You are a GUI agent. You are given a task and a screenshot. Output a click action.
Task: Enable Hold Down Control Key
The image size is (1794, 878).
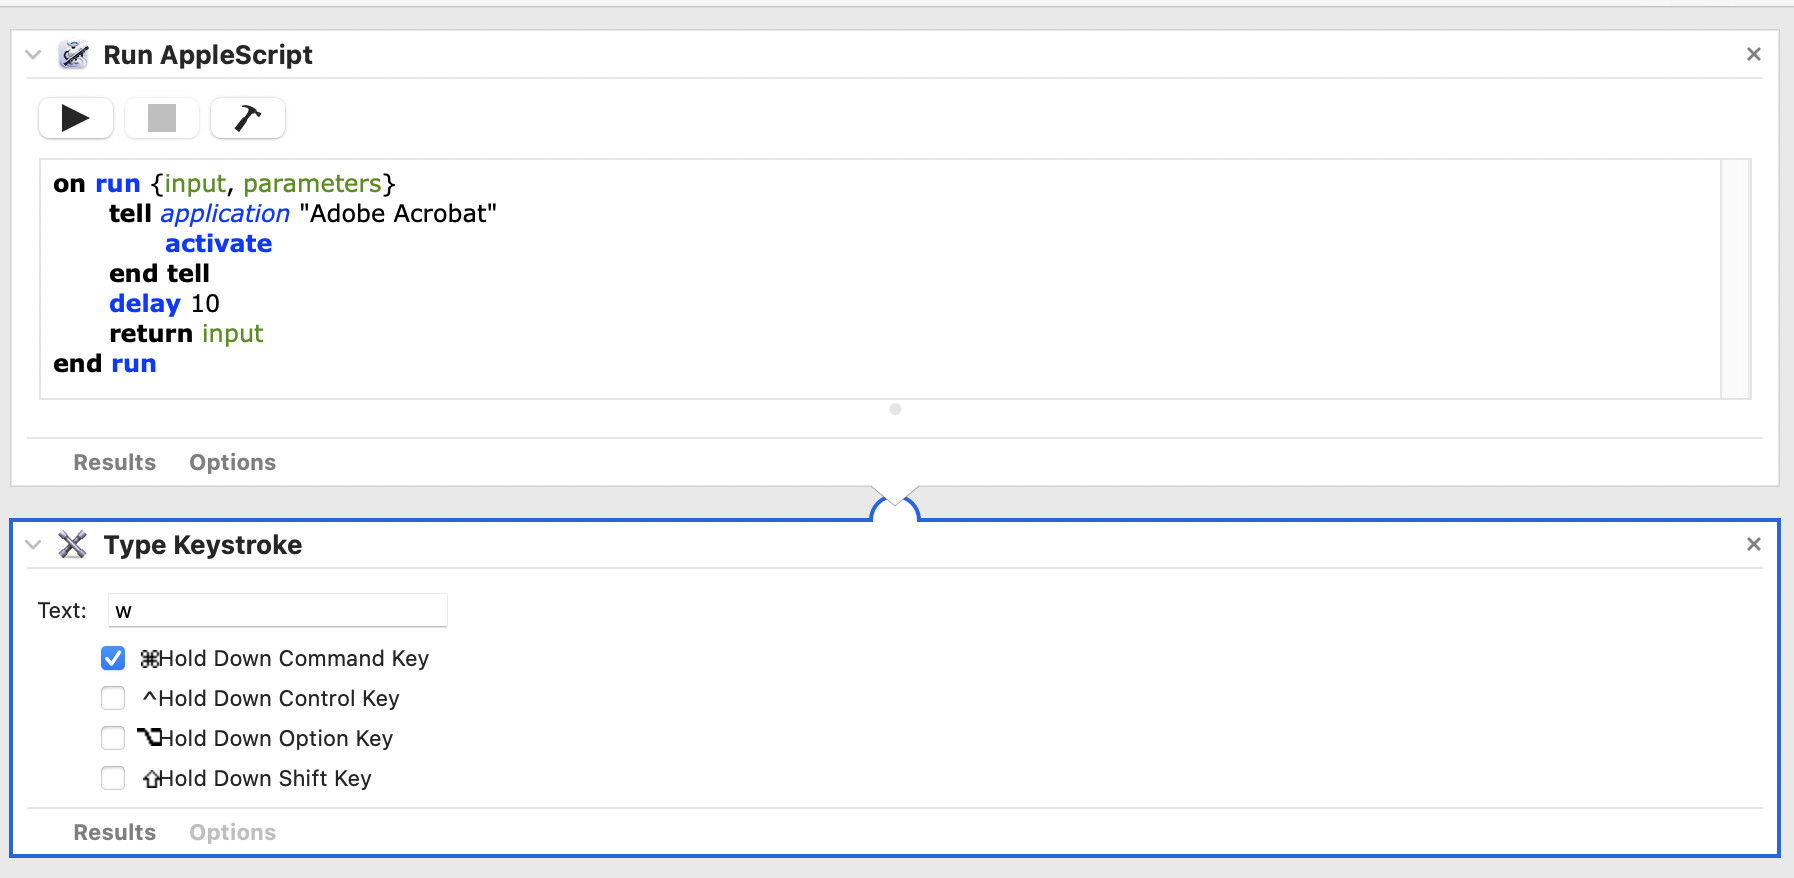(x=113, y=698)
